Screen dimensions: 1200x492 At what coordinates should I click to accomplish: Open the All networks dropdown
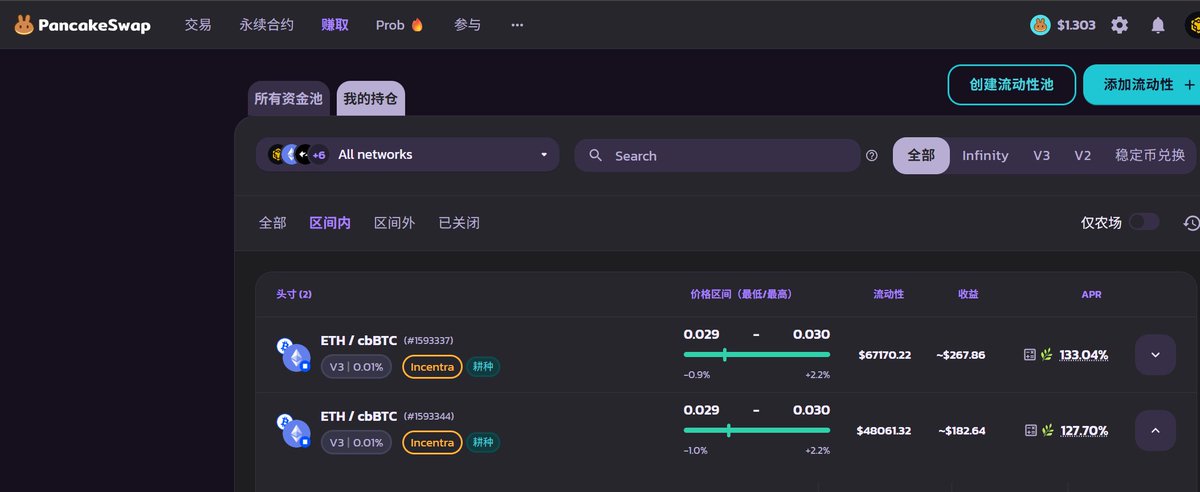click(408, 155)
